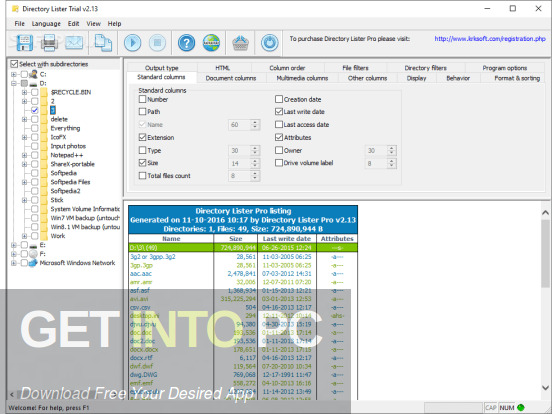Image resolution: width=552 pixels, height=414 pixels.
Task: Select the aac.aac file row
Action: [243, 274]
